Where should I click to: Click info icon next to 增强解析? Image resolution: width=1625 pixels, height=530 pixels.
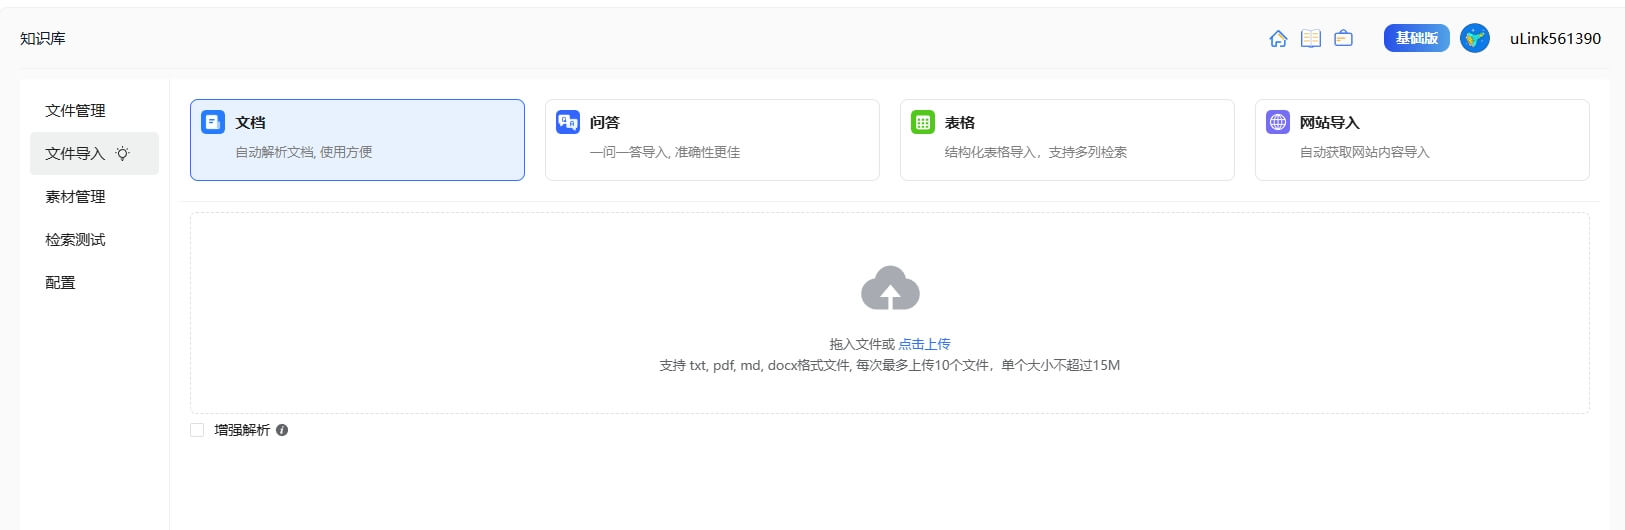tap(282, 430)
